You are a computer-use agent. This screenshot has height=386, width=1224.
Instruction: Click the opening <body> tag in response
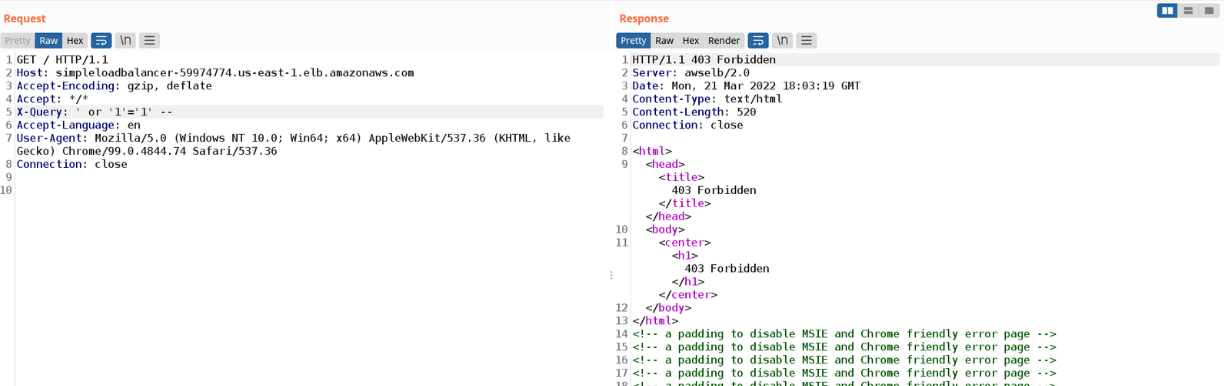(x=665, y=229)
